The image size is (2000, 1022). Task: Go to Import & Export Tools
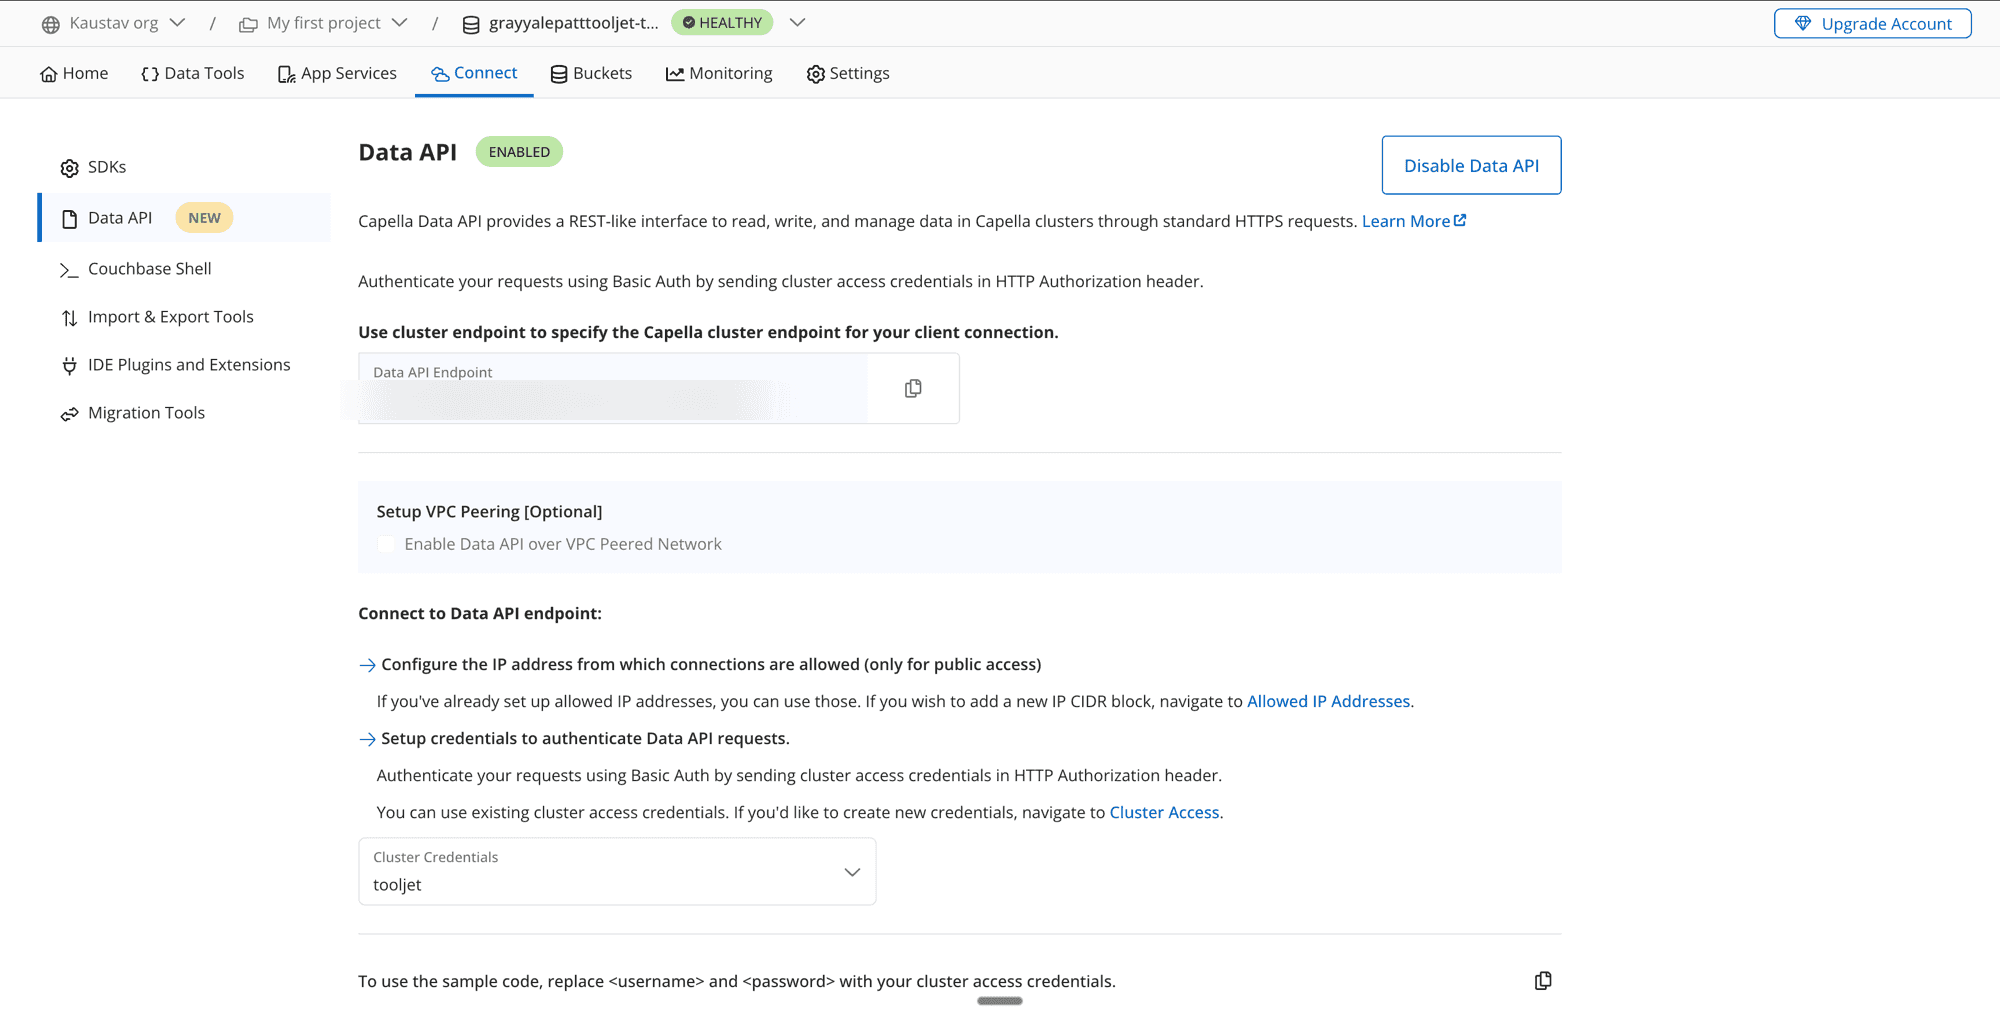170,317
